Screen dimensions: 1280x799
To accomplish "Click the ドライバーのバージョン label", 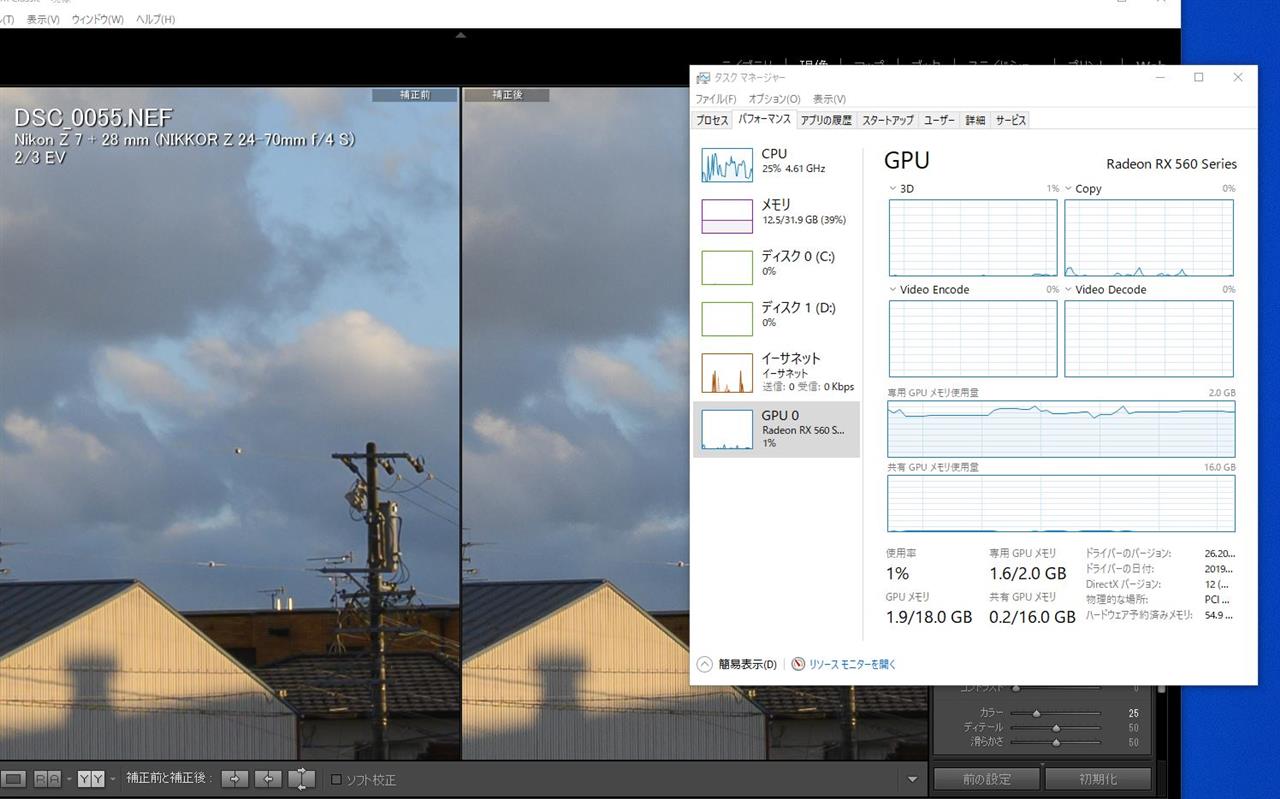I will point(1128,553).
